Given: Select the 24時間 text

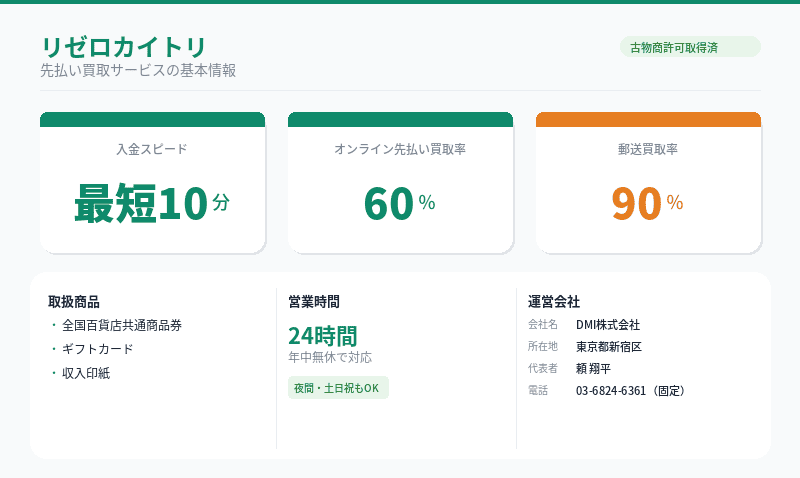Looking at the screenshot, I should (x=322, y=336).
